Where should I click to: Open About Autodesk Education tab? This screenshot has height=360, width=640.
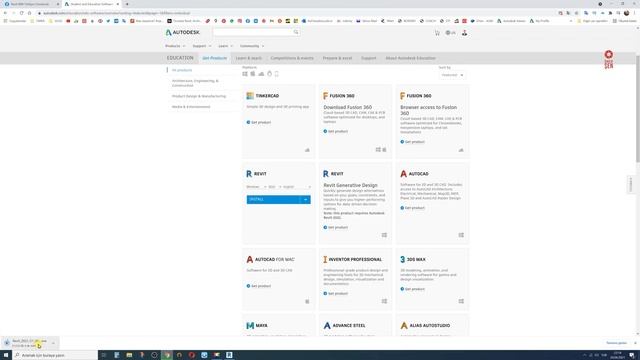411,58
